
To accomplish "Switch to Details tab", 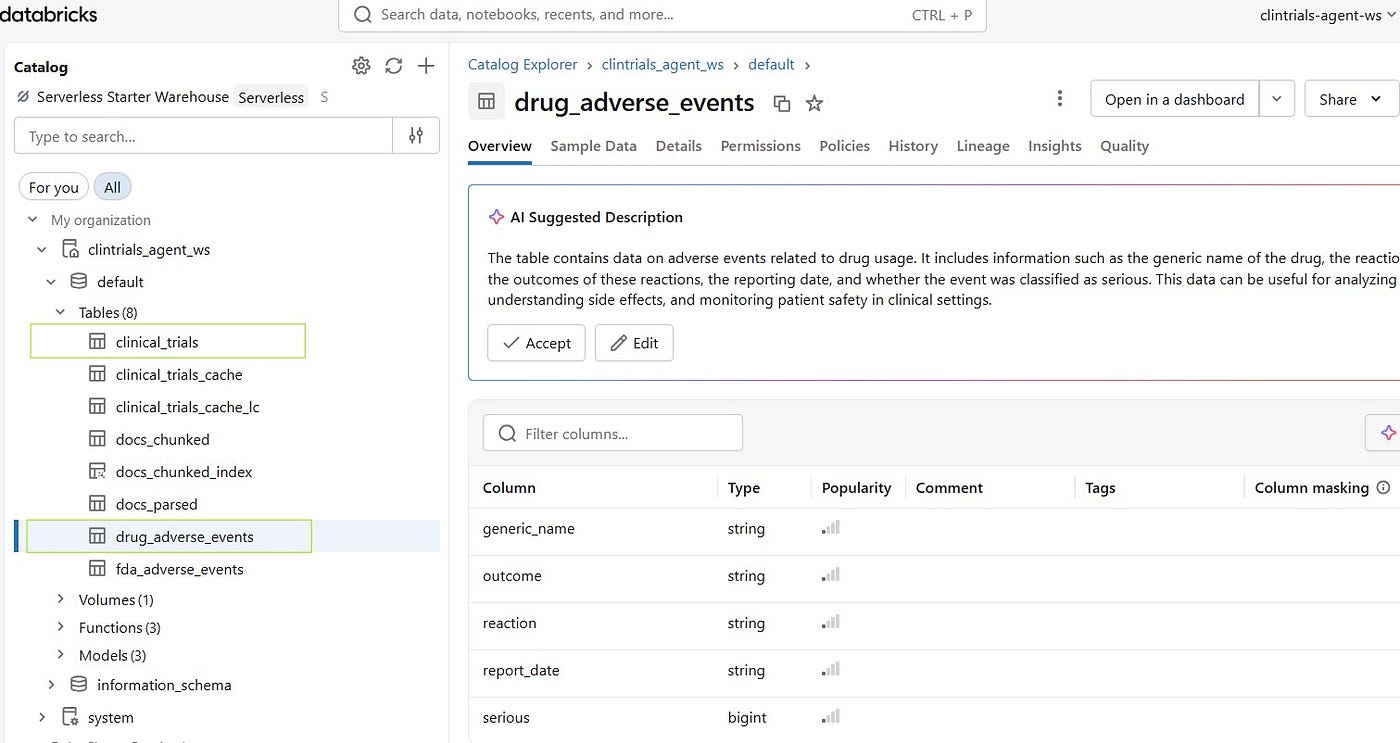I will (x=678, y=146).
